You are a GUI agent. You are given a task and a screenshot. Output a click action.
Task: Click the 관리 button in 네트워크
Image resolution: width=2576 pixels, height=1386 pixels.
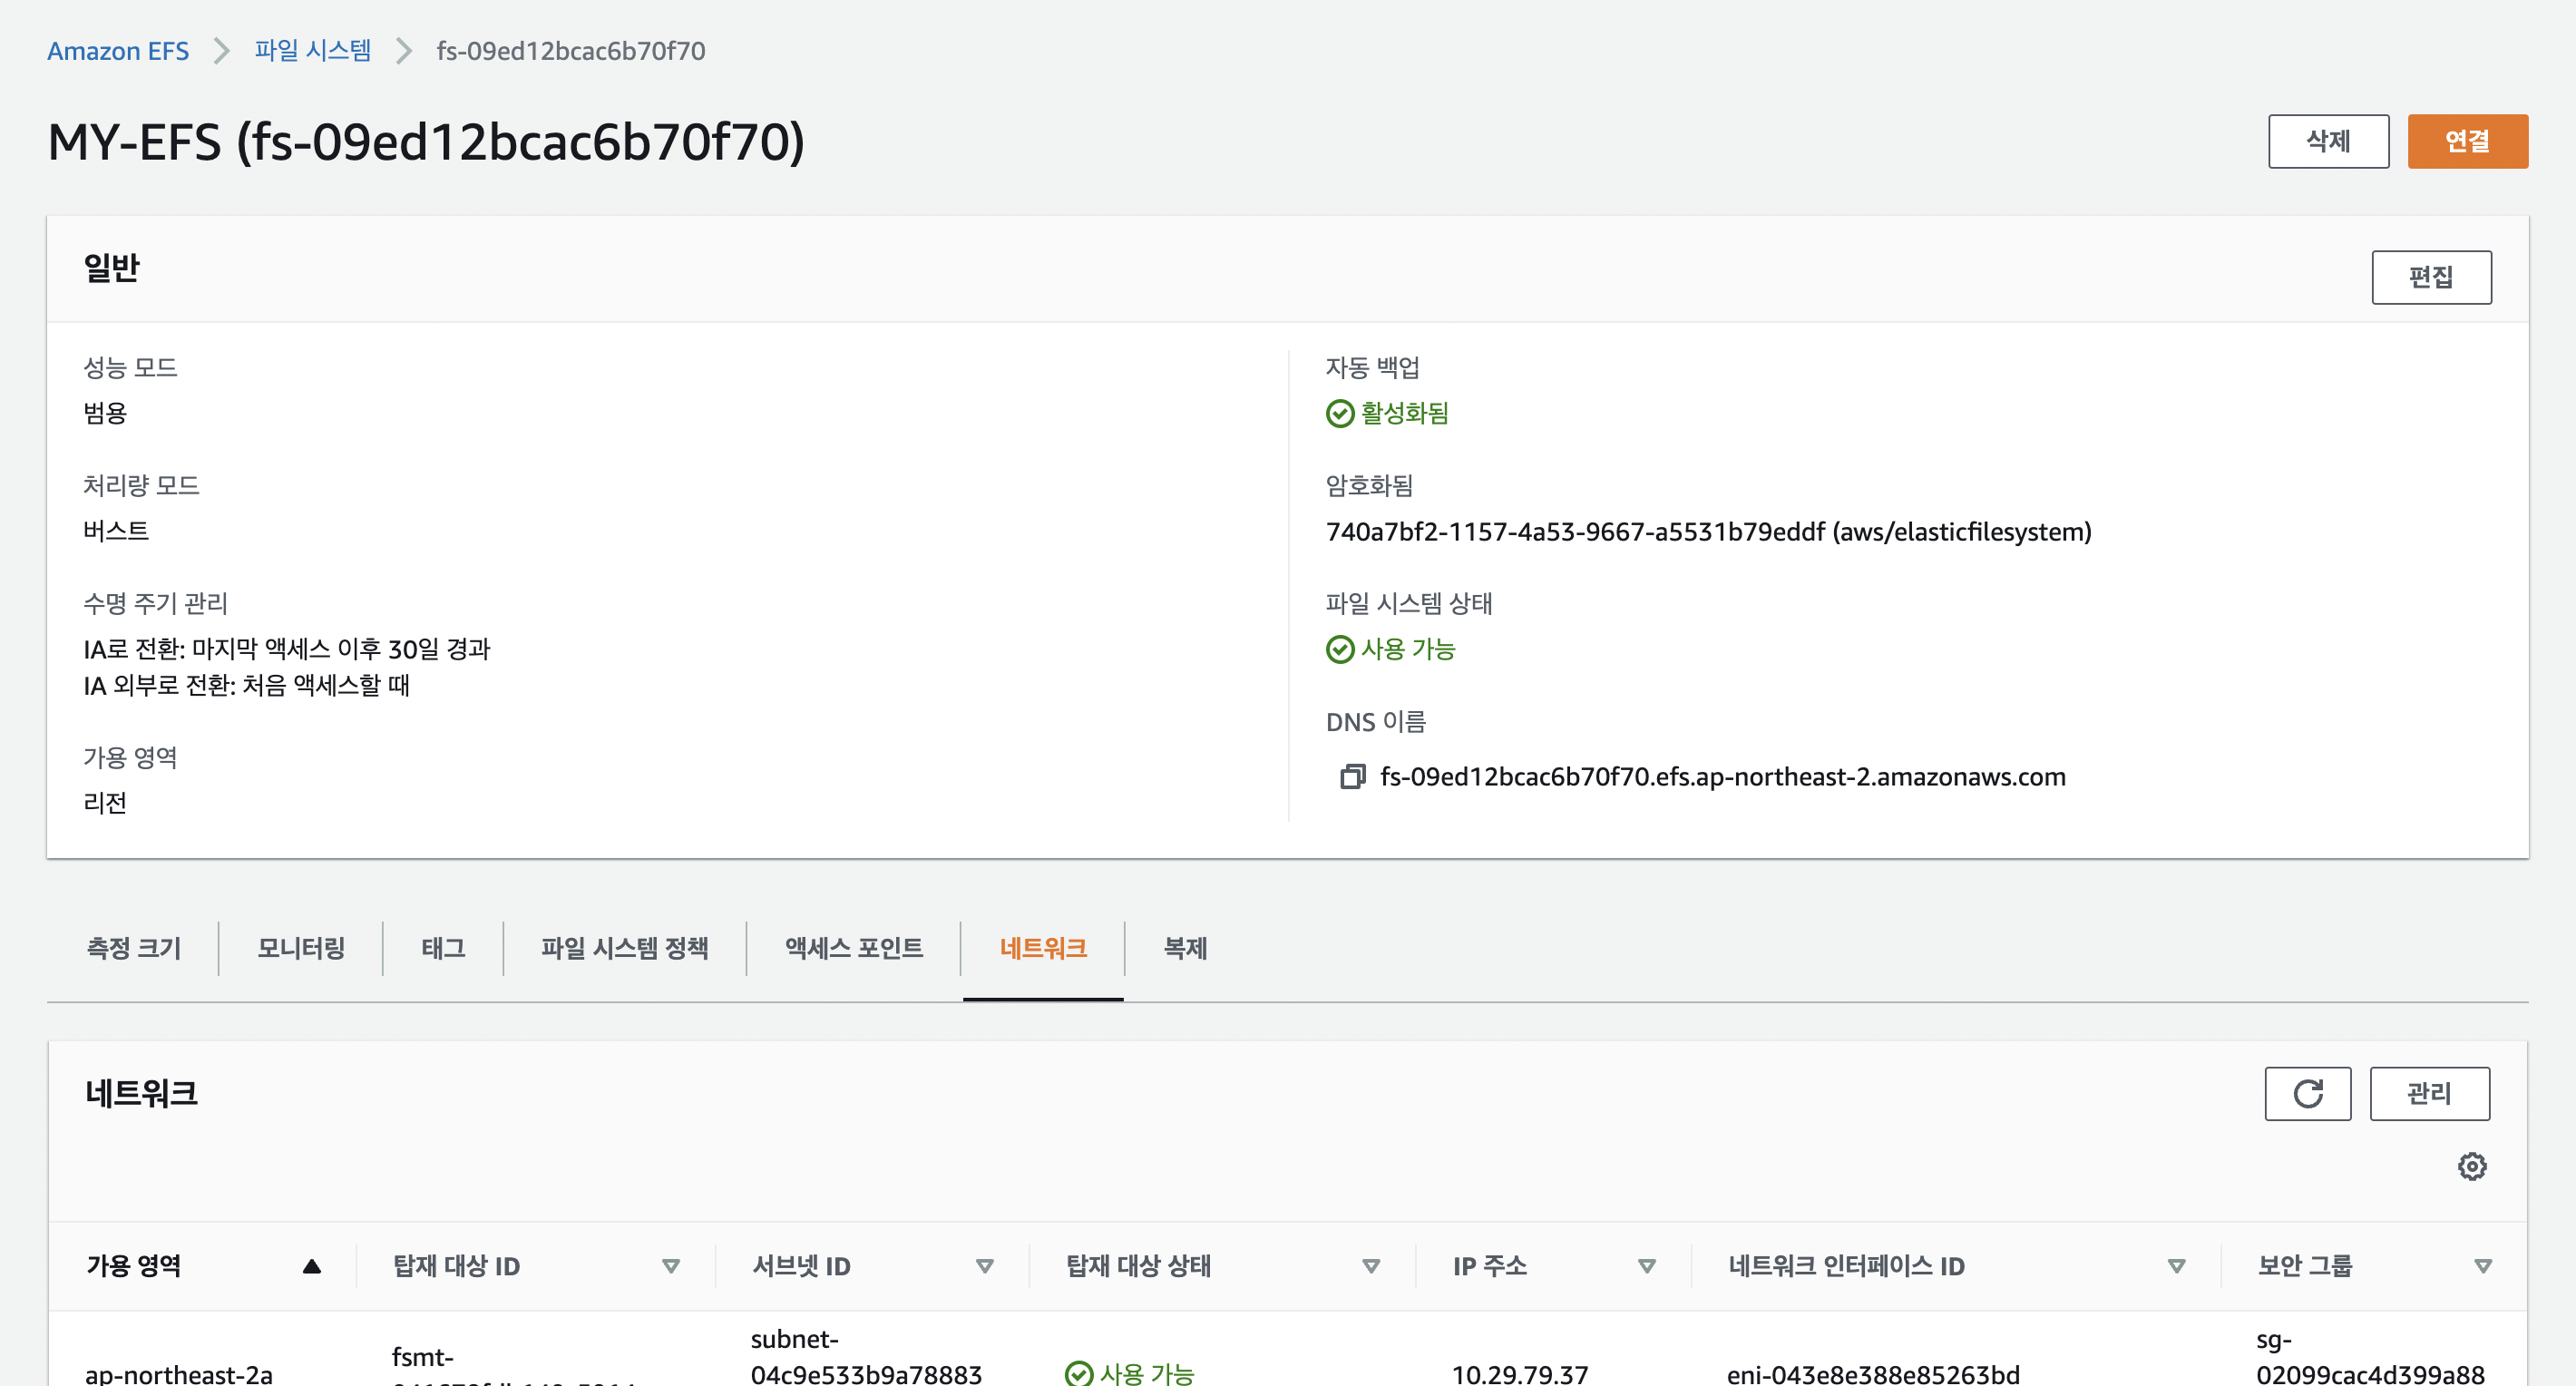click(x=2429, y=1093)
